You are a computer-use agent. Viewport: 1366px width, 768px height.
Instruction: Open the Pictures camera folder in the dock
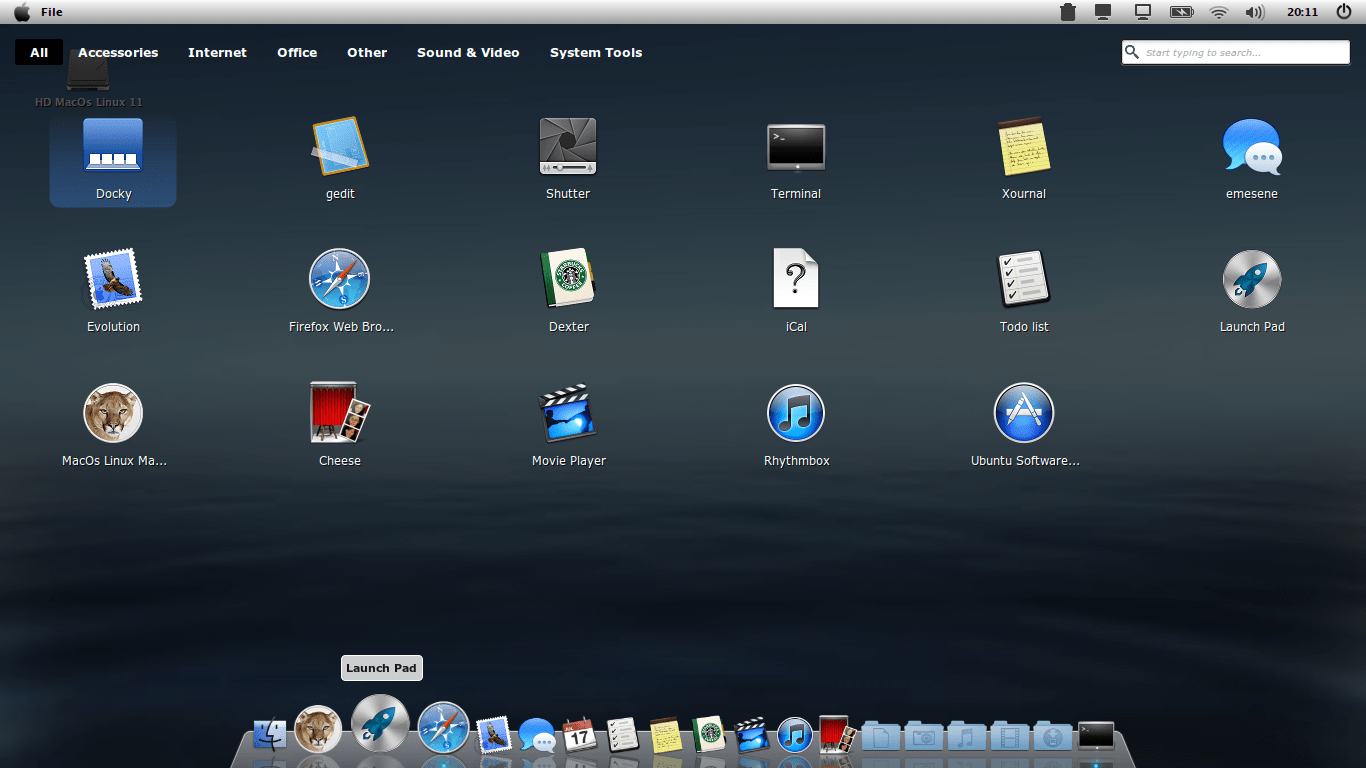[x=923, y=737]
